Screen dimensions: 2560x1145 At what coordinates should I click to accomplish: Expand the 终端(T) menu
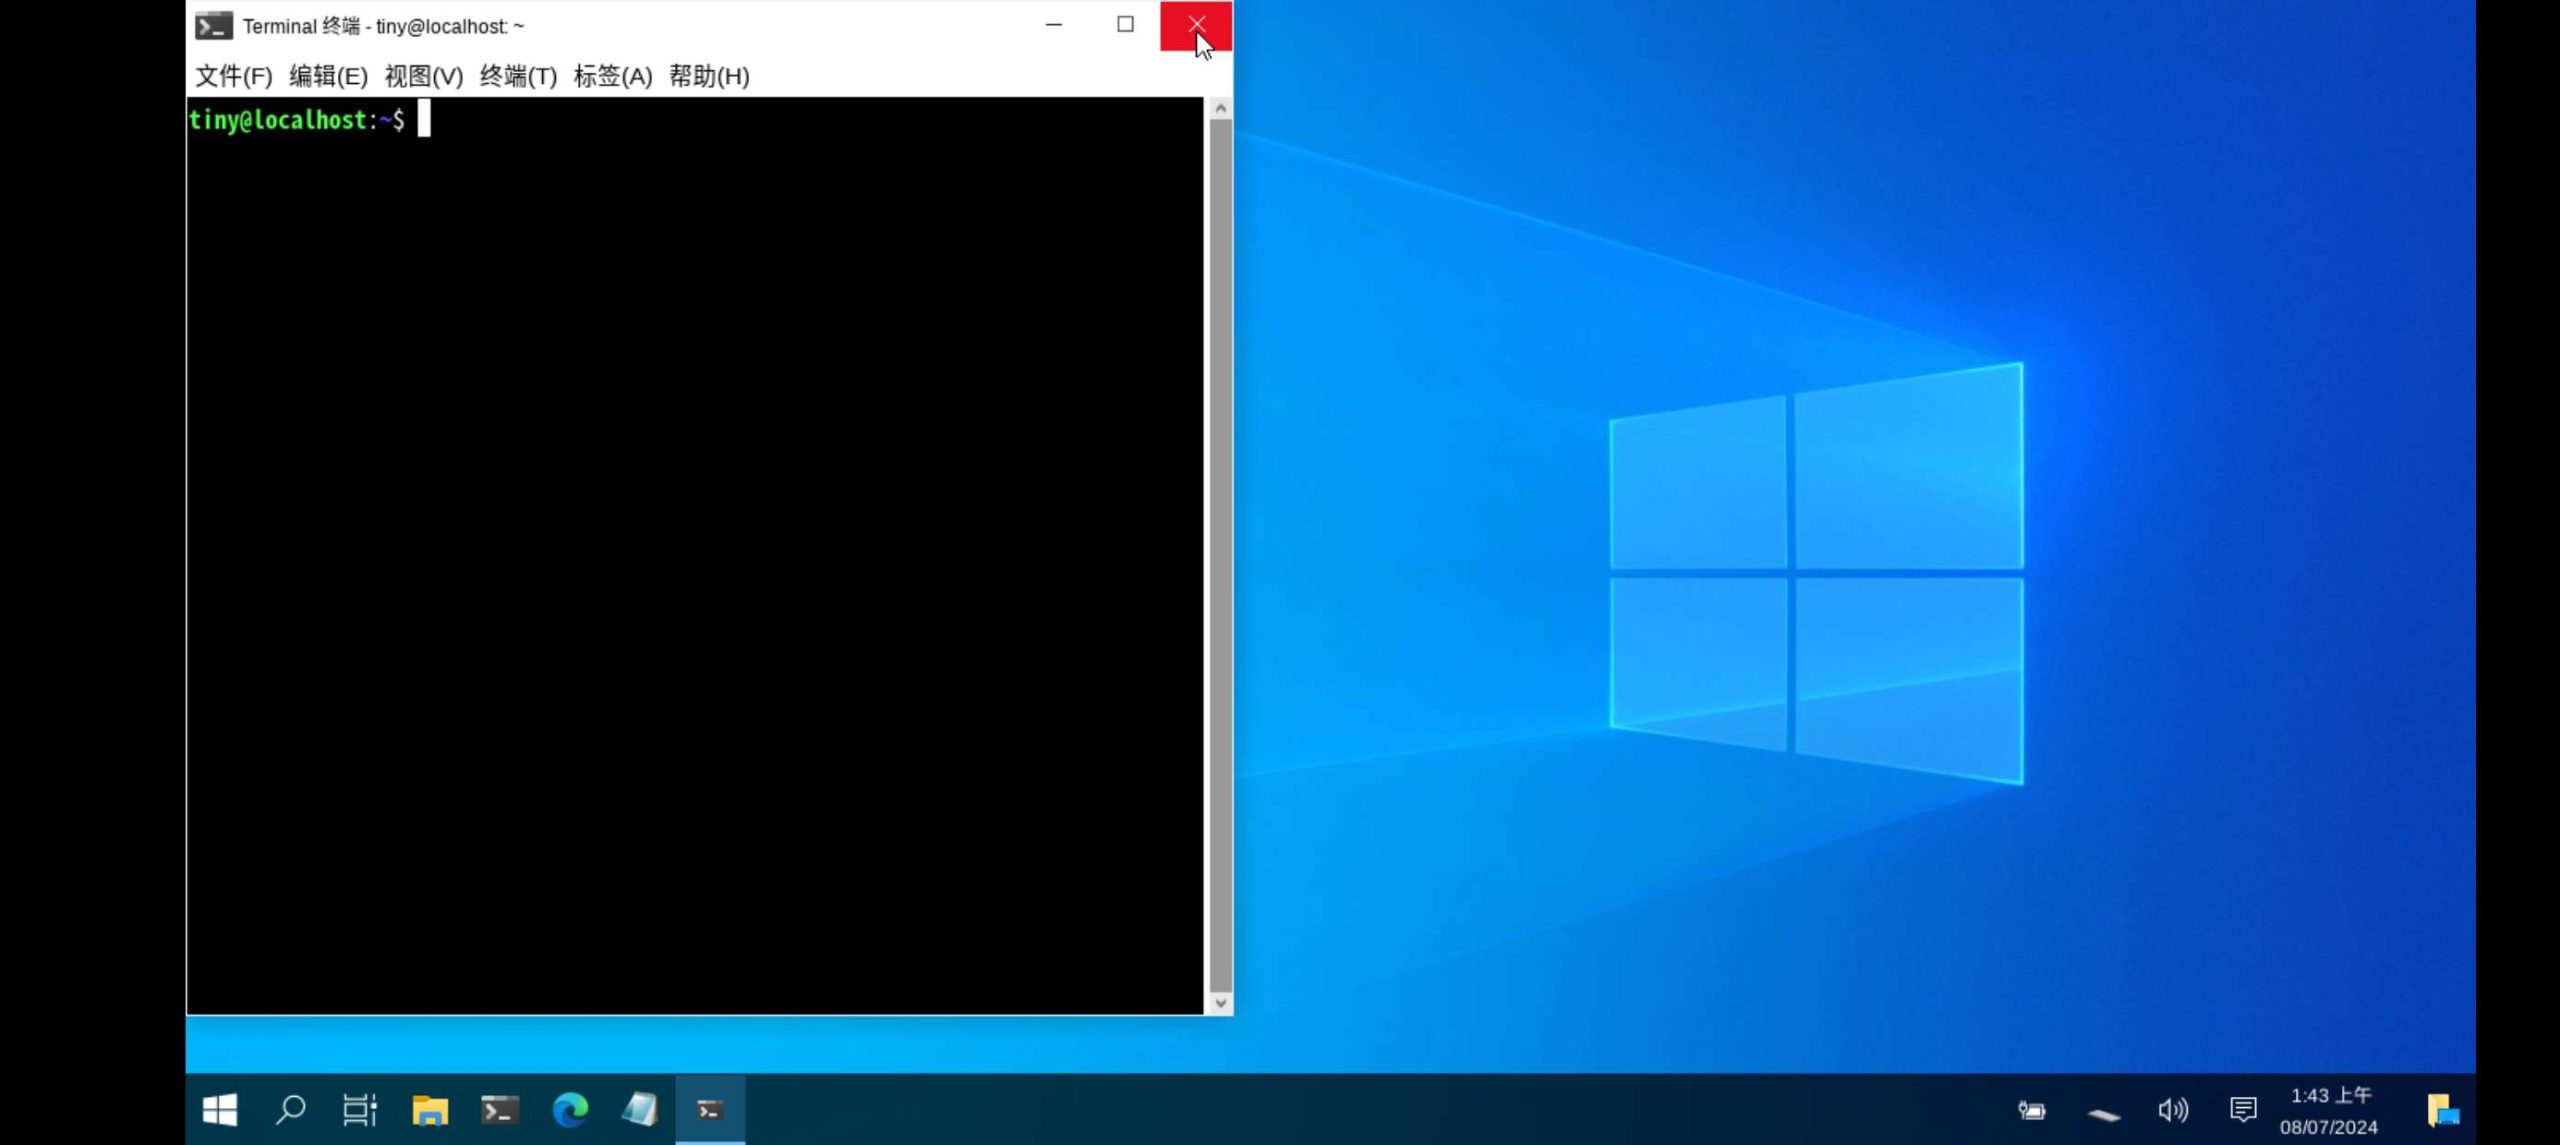click(518, 76)
